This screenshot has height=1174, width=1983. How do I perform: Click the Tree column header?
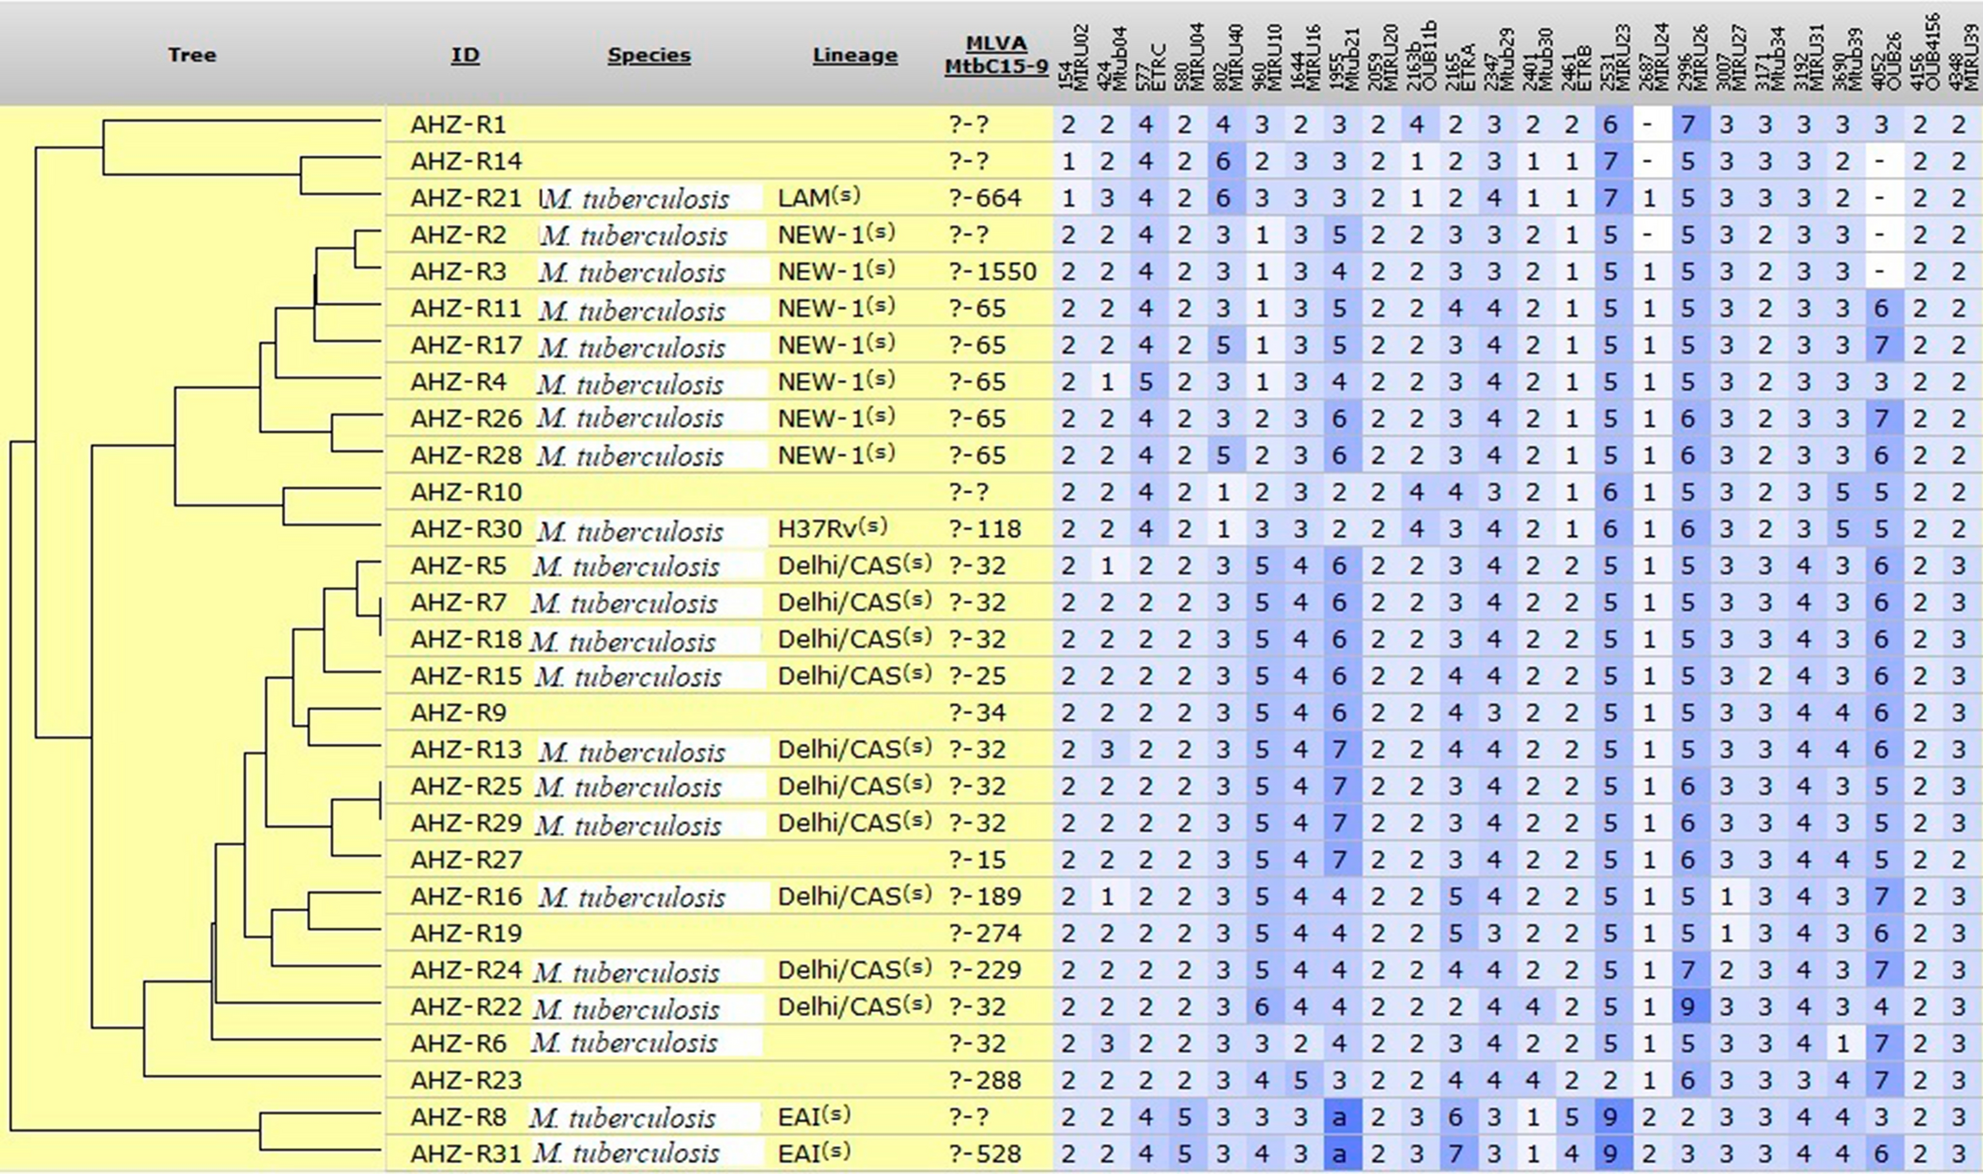click(x=192, y=54)
